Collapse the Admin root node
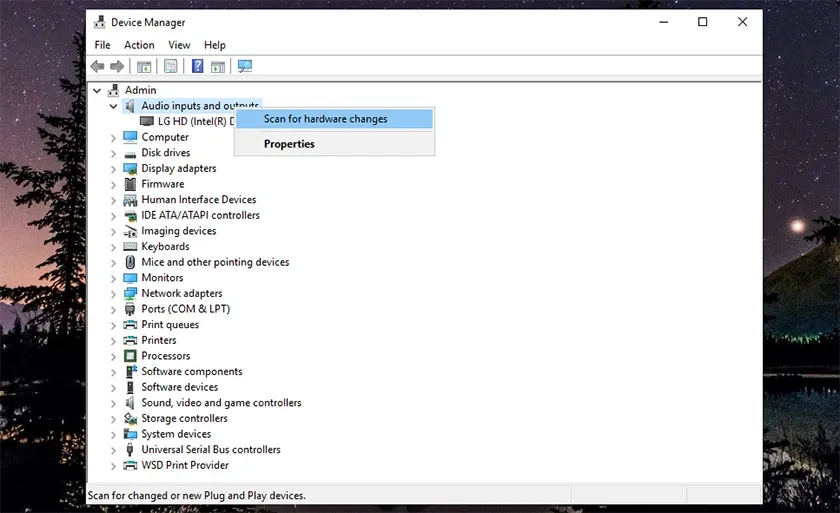 click(97, 91)
